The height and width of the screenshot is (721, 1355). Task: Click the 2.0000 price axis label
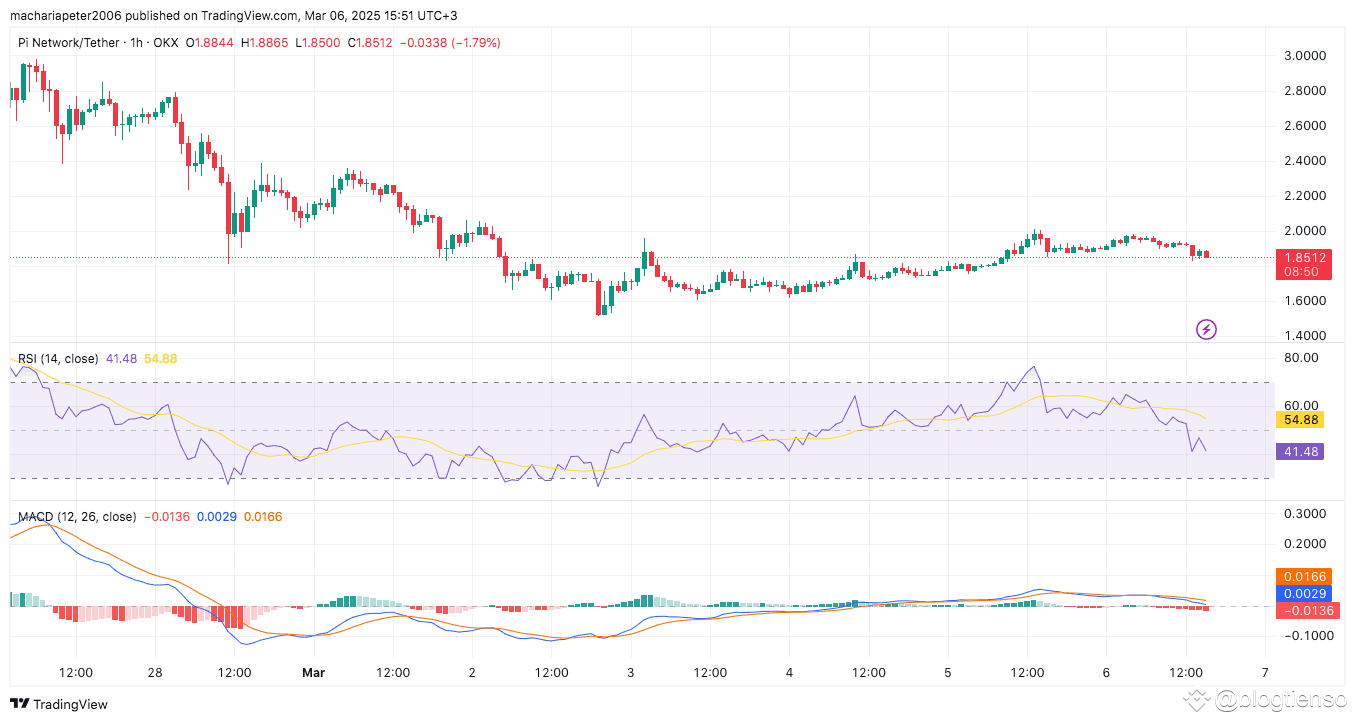(x=1307, y=230)
